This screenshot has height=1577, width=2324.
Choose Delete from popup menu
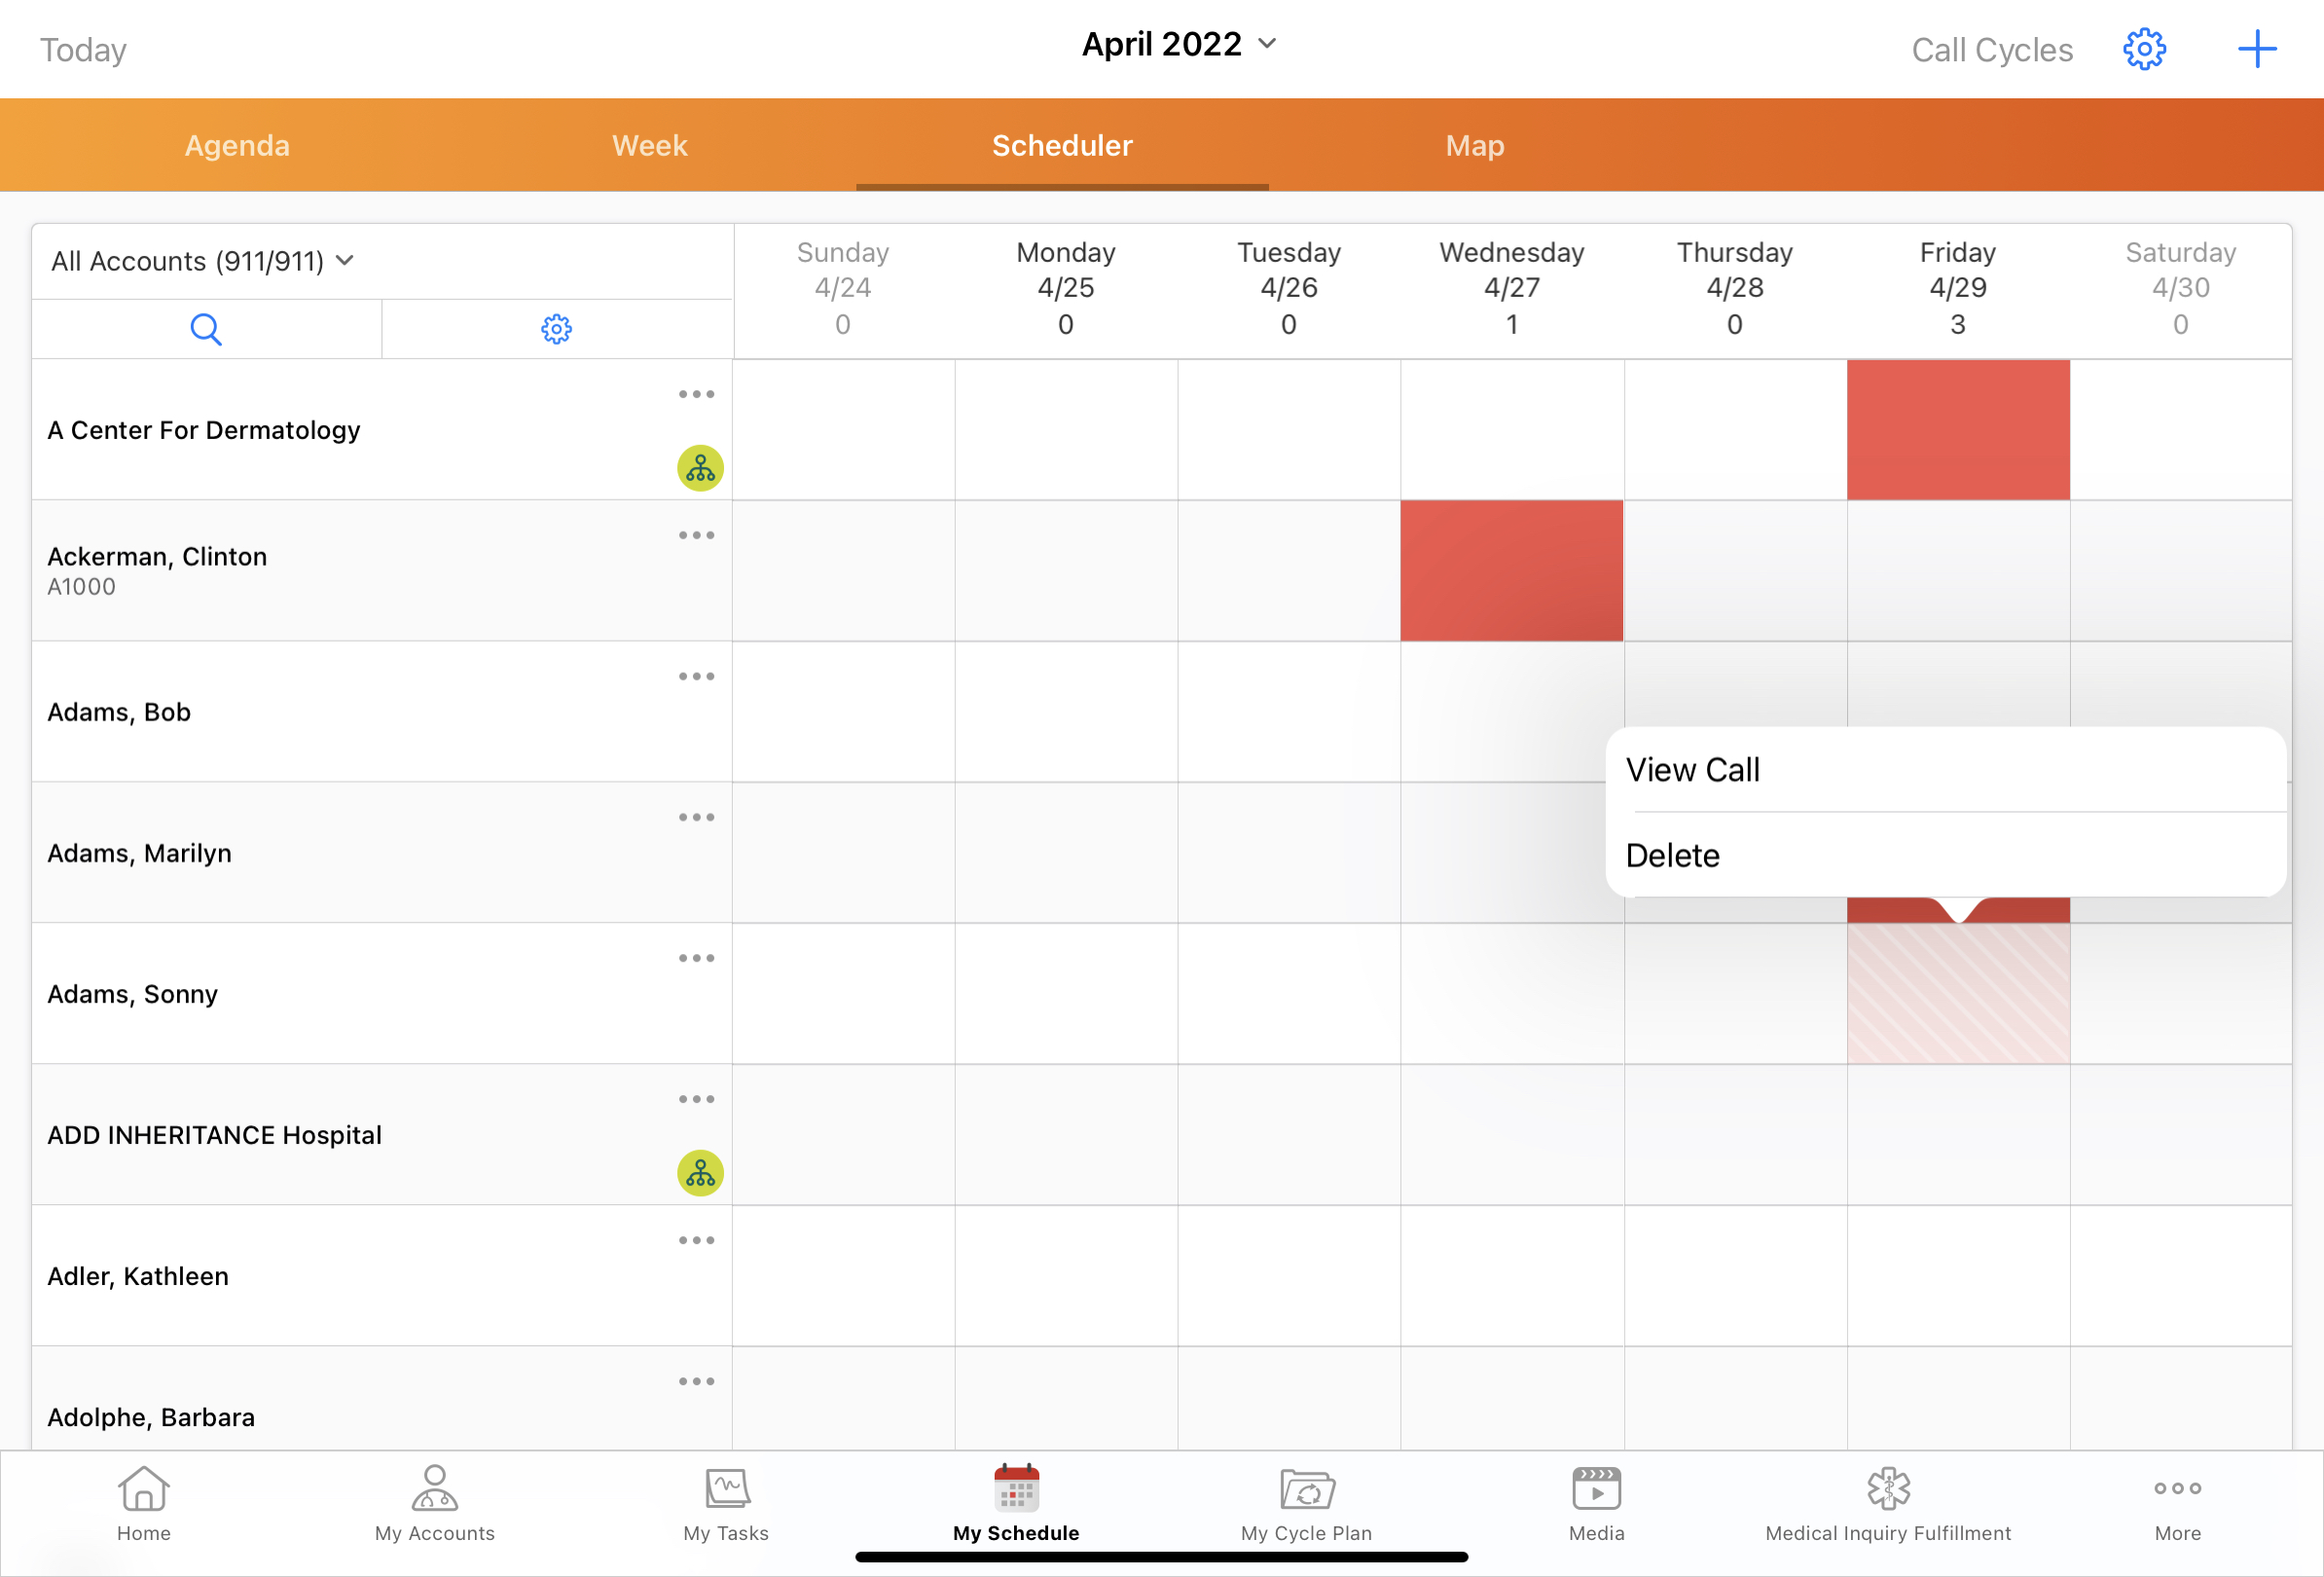tap(1672, 856)
